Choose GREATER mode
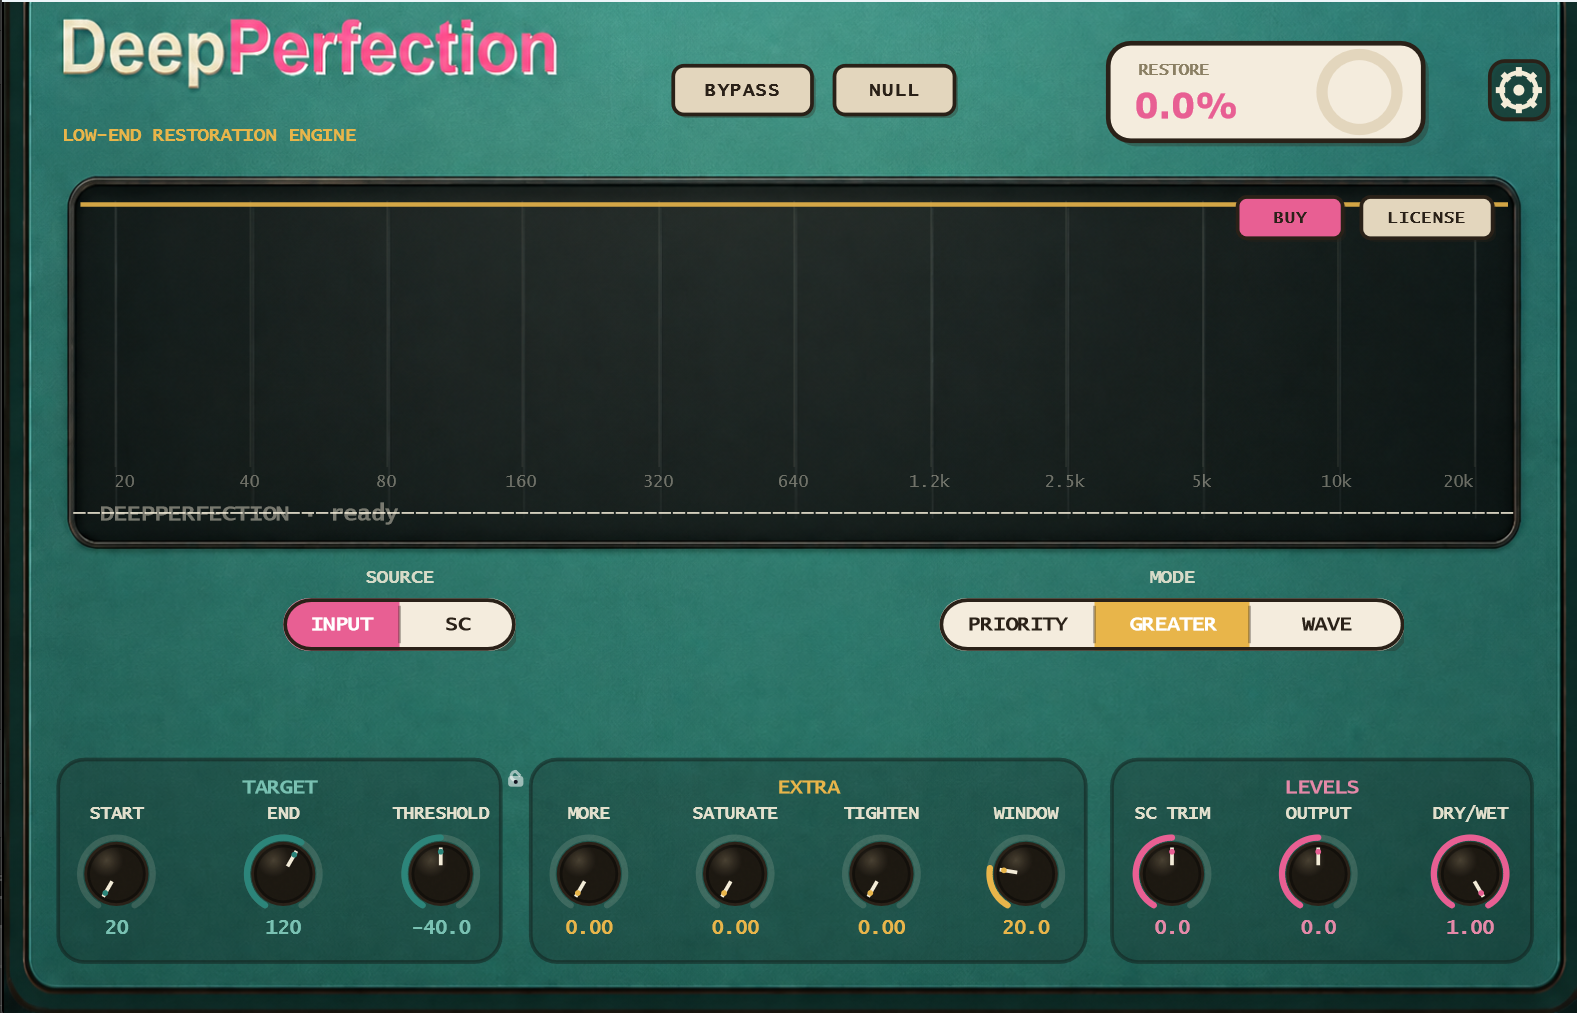This screenshot has width=1577, height=1013. point(1172,624)
